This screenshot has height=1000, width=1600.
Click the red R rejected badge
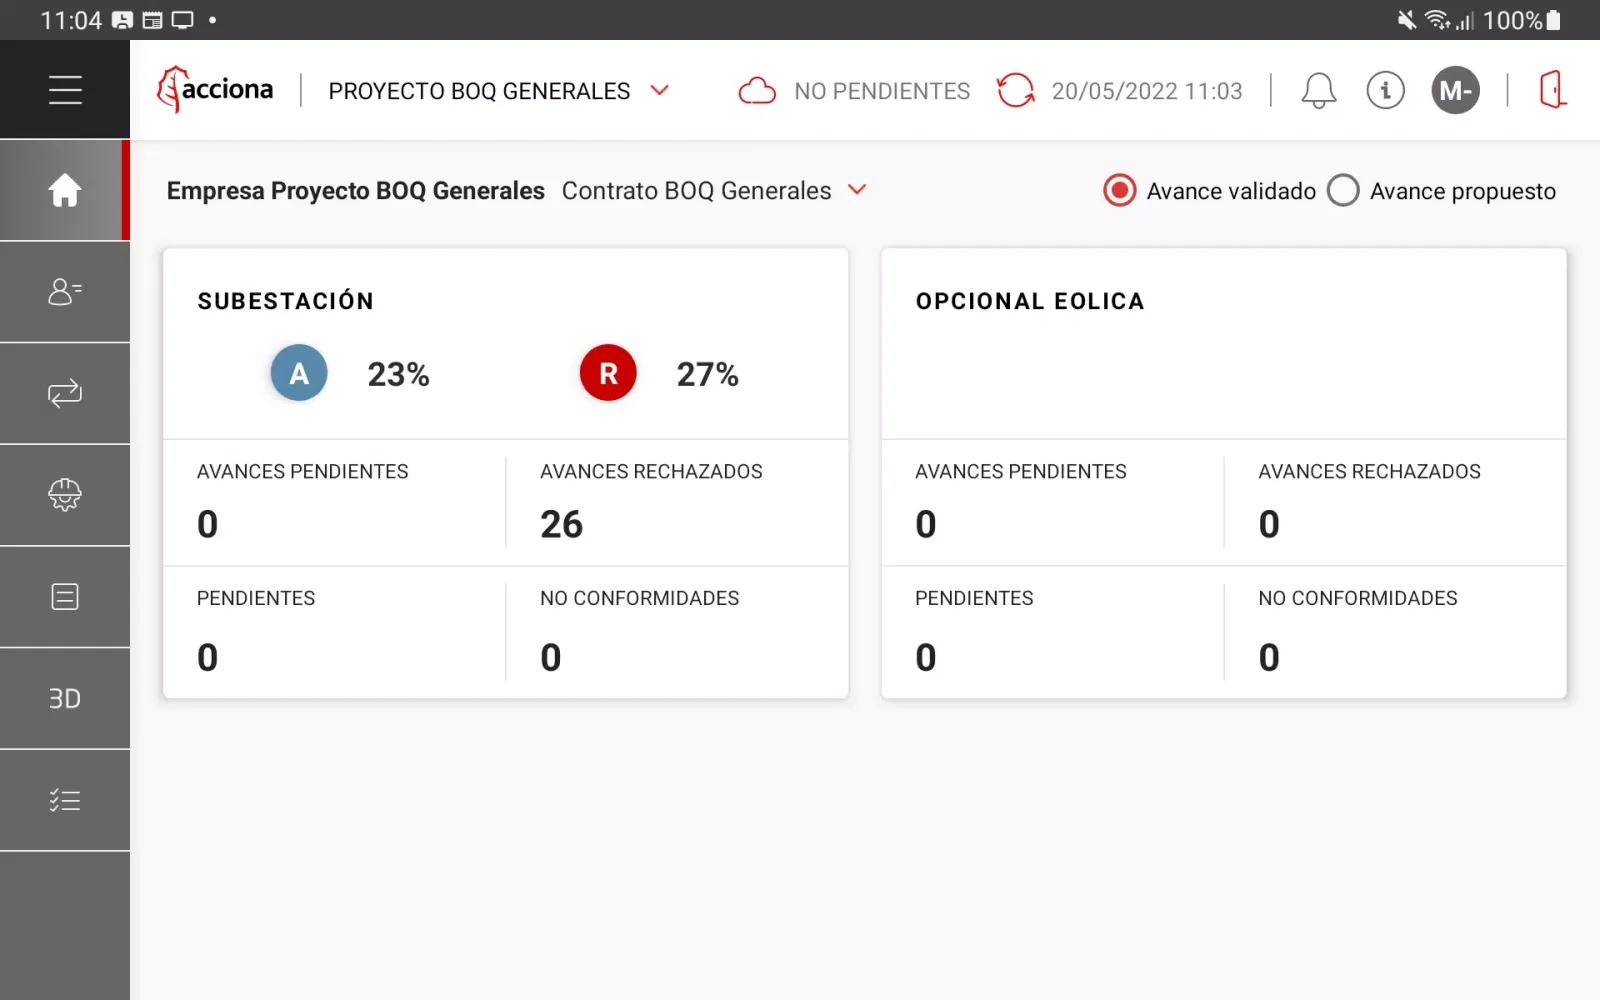(x=608, y=373)
